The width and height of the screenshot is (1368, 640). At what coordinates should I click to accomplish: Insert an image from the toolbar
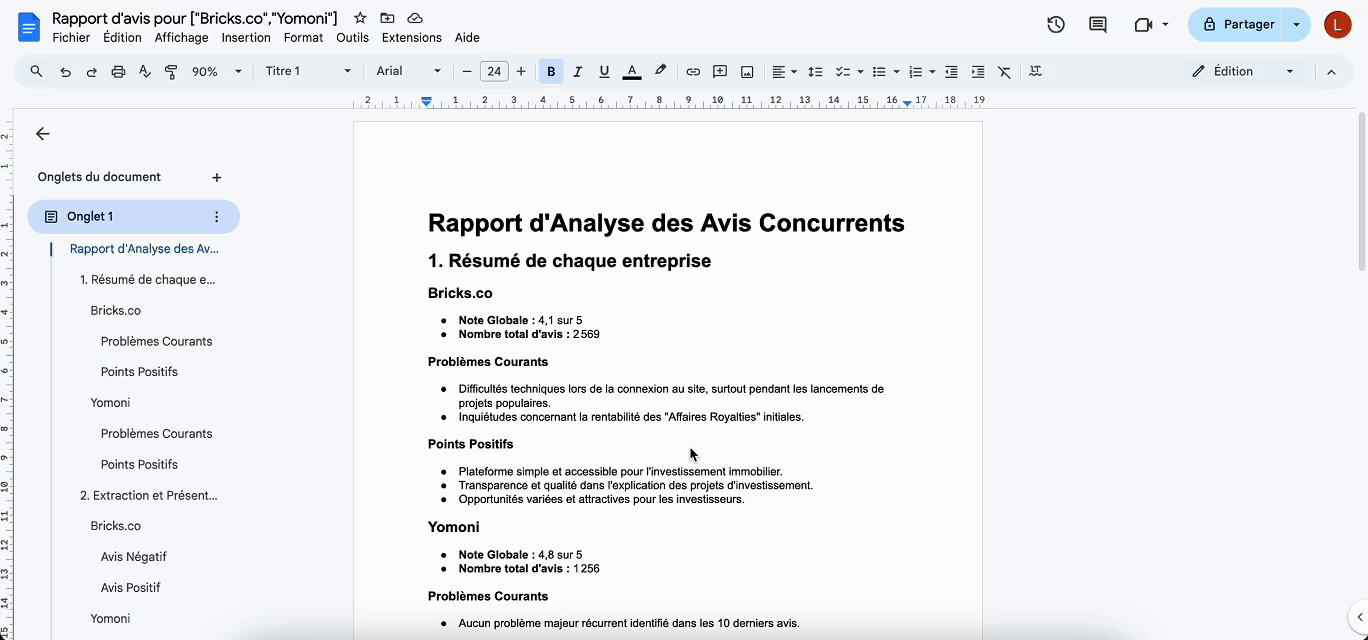(747, 71)
